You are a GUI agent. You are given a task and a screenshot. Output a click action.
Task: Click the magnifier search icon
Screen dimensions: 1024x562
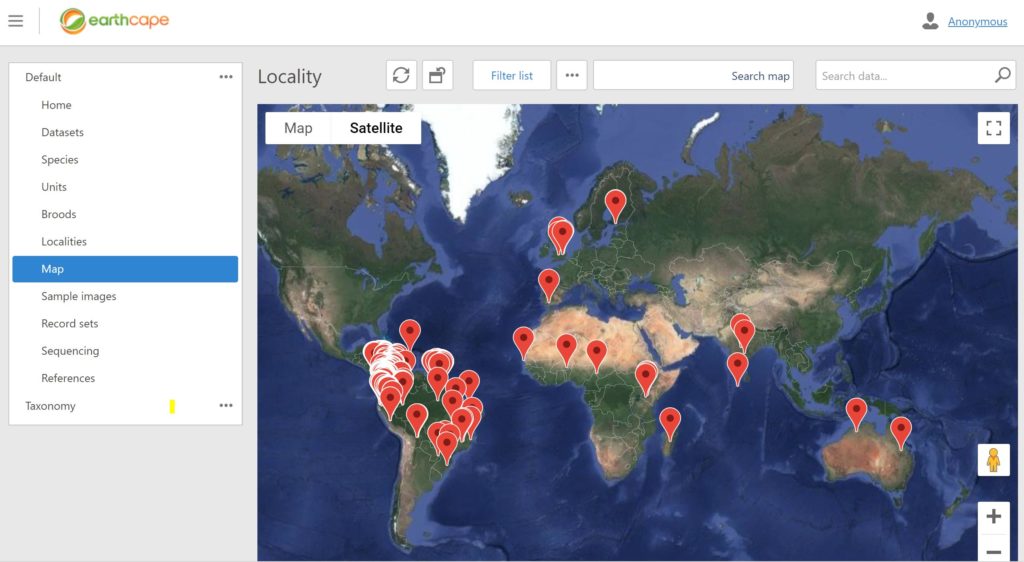pyautogui.click(x=1002, y=75)
